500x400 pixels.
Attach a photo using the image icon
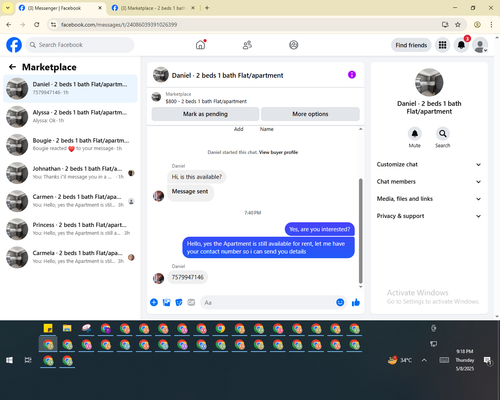[166, 302]
